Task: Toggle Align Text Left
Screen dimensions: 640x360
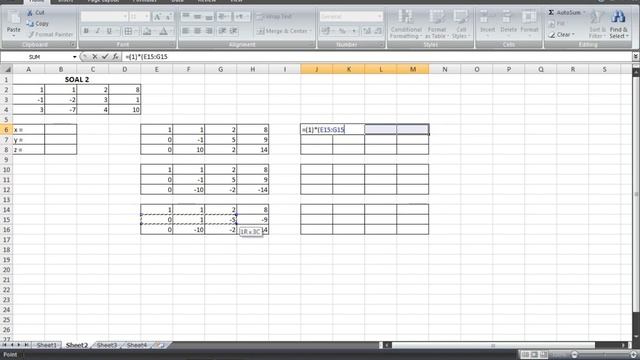Action: pyautogui.click(x=186, y=31)
